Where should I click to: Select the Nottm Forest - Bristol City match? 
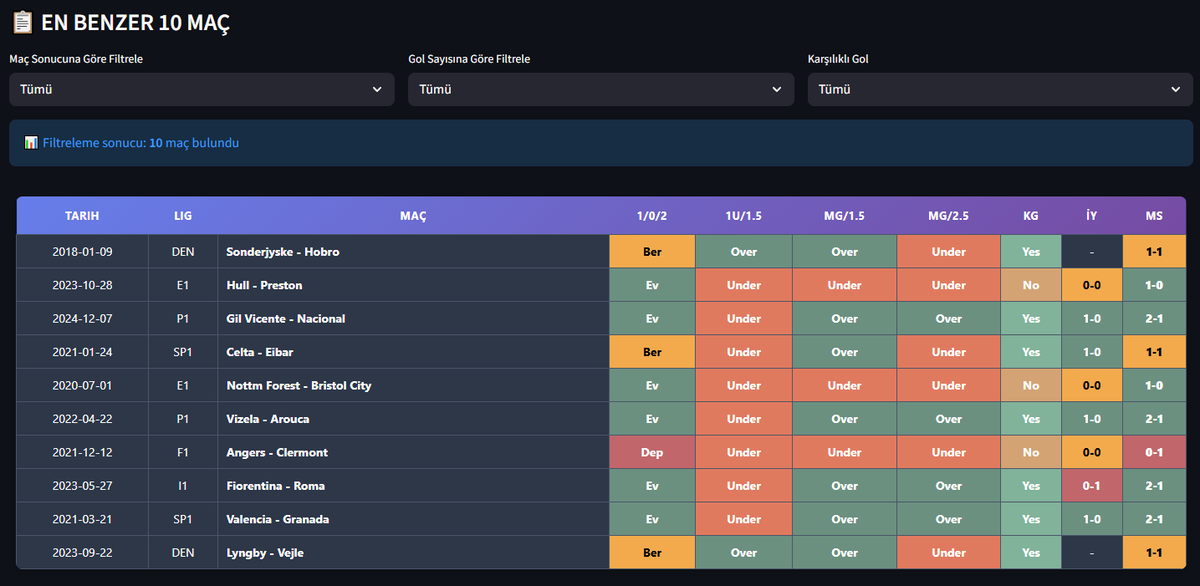[299, 385]
